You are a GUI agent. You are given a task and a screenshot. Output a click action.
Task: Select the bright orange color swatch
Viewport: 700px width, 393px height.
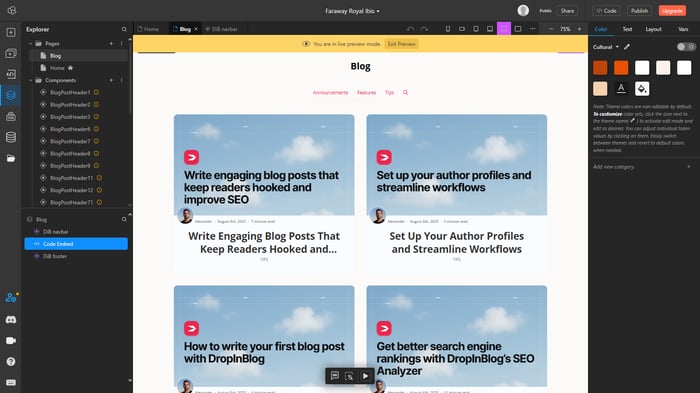(x=621, y=68)
